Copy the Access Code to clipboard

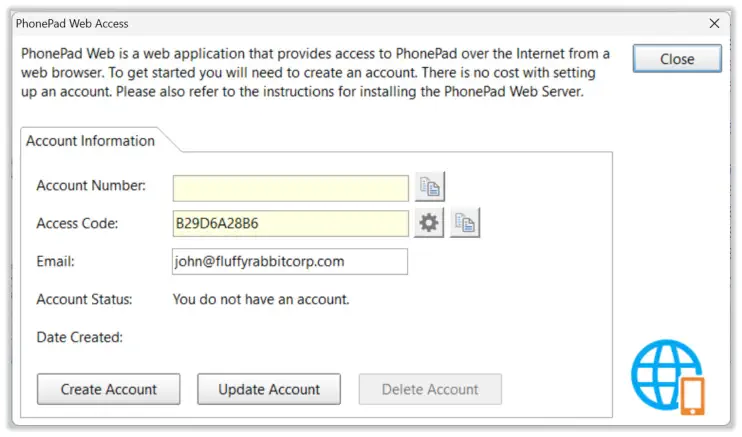tap(465, 223)
